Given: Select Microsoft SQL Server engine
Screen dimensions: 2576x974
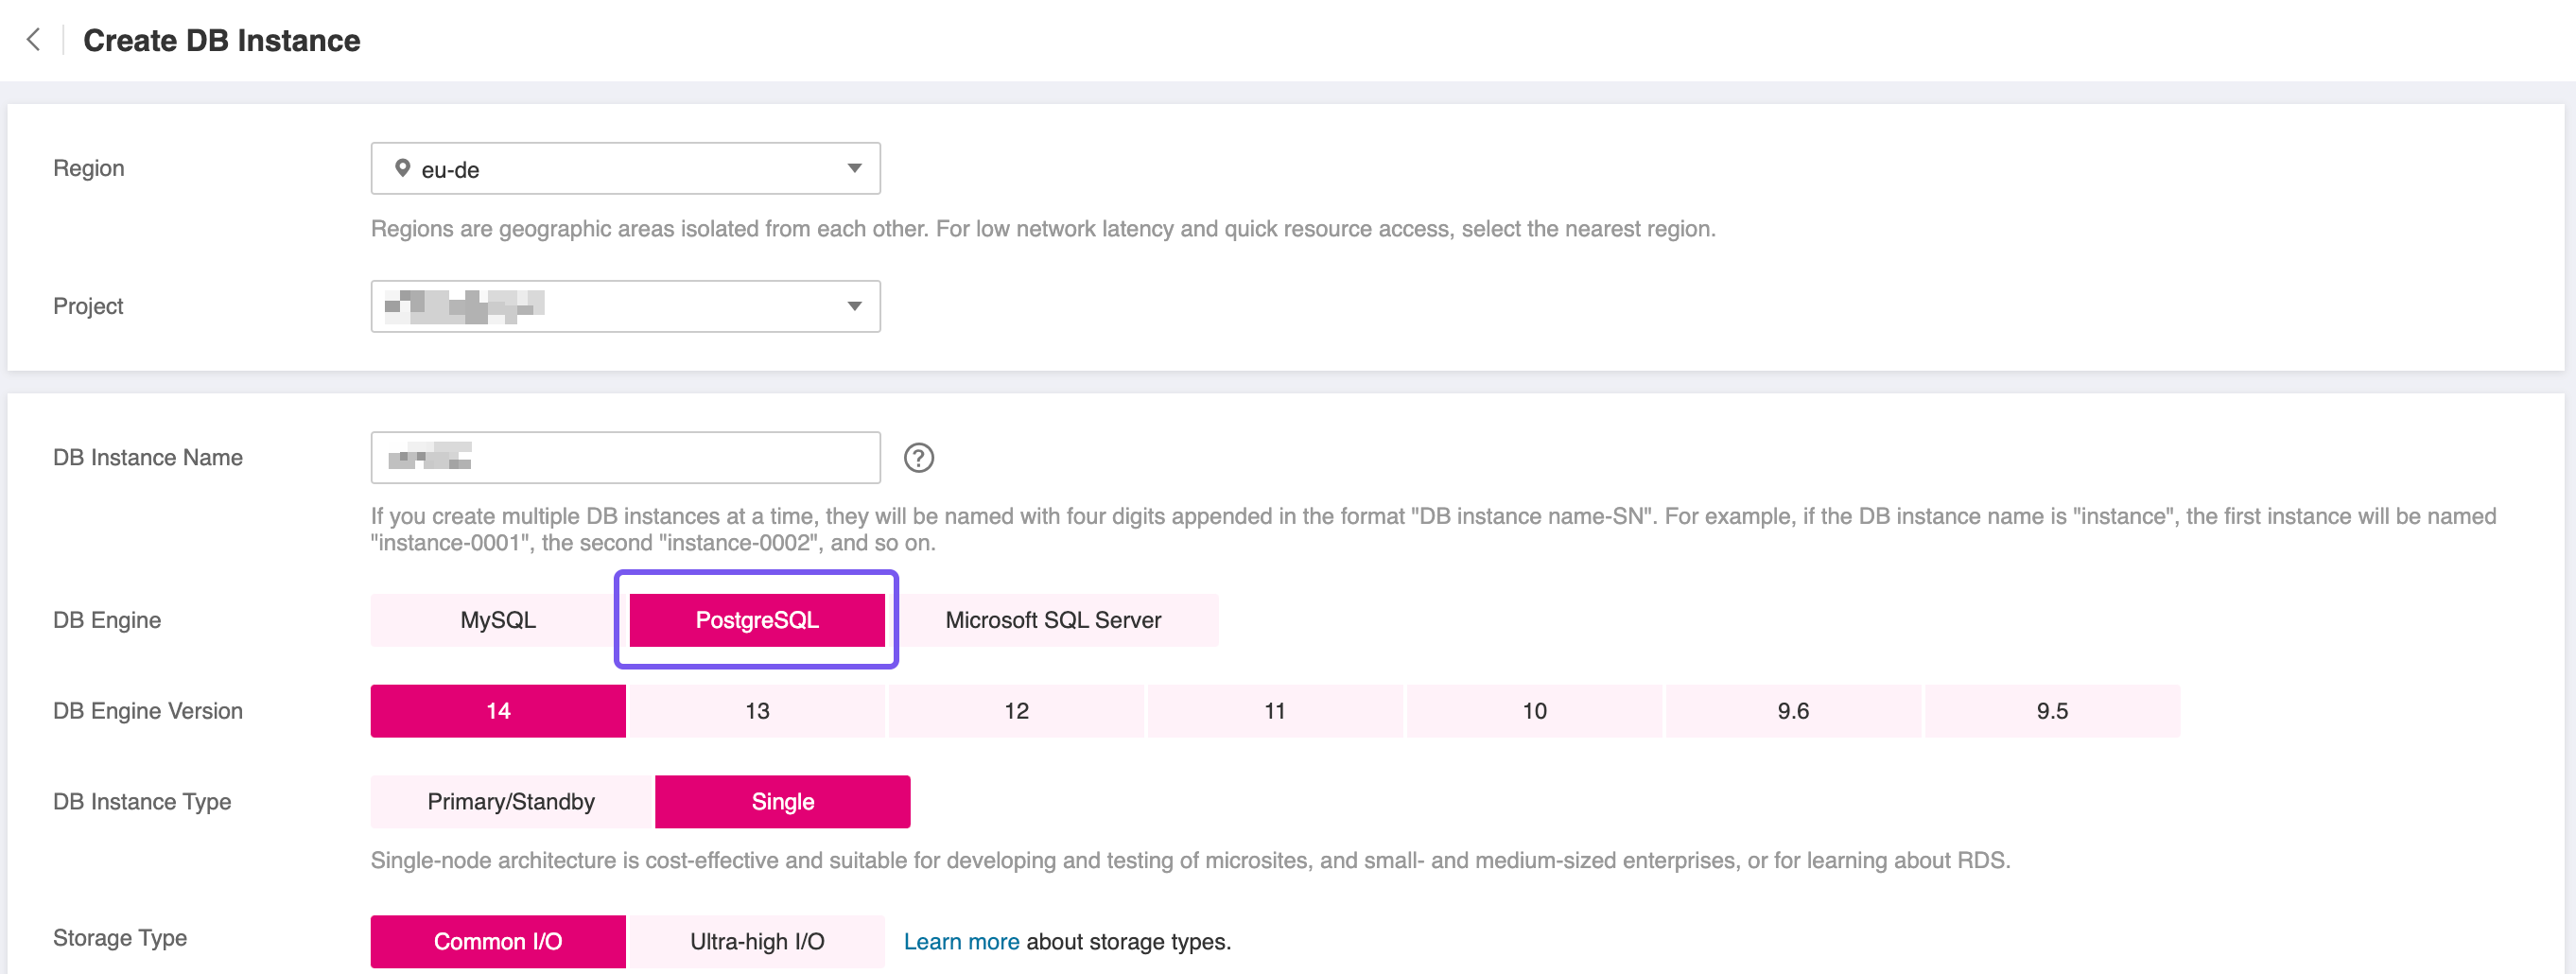Looking at the screenshot, I should point(1053,620).
